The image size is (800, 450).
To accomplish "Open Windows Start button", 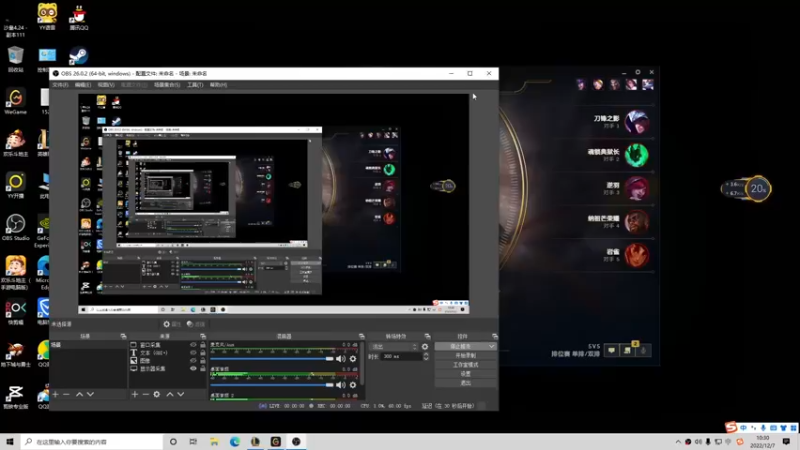I will pyautogui.click(x=10, y=442).
